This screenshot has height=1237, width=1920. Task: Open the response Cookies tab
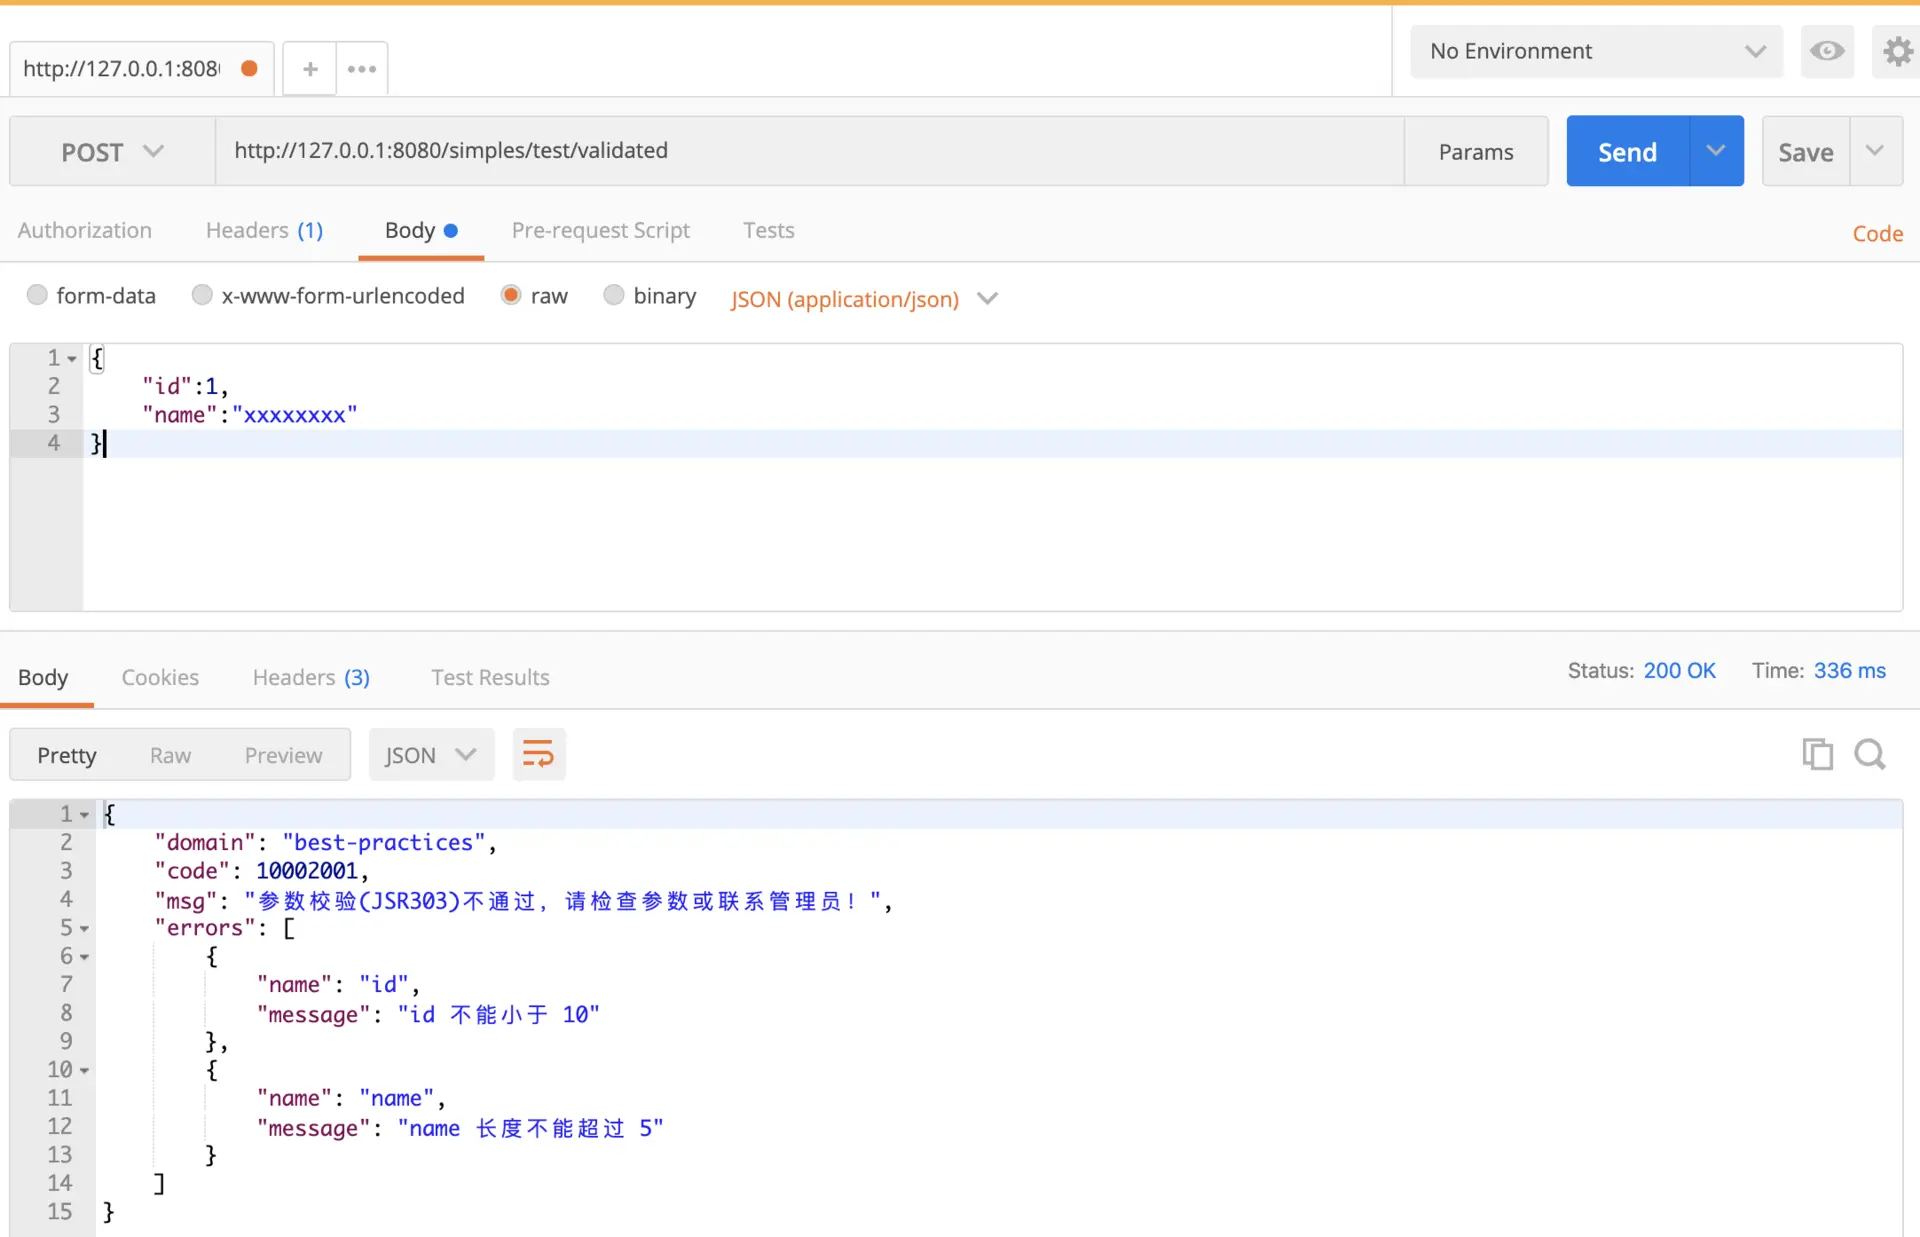pos(160,678)
